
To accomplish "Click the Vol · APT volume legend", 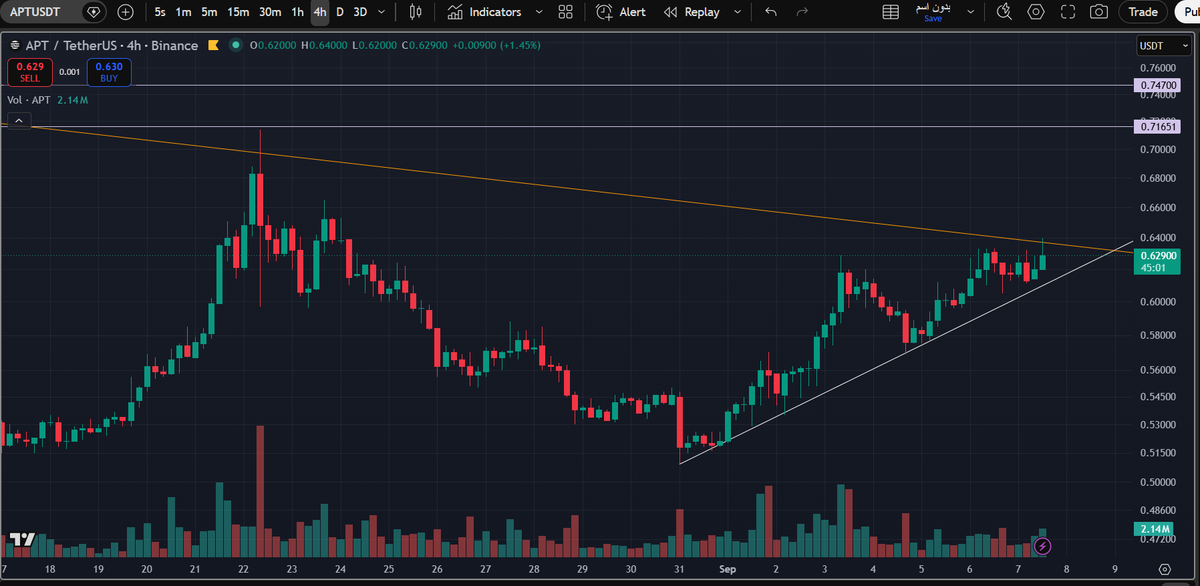I will click(x=47, y=100).
